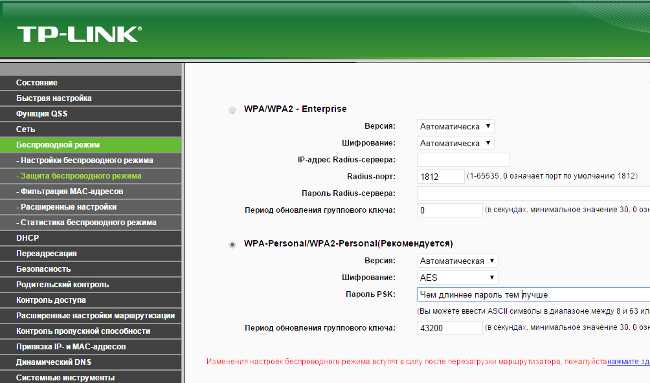Open Контроль пропускной способности menu item
Image resolution: width=650 pixels, height=383 pixels.
(x=90, y=331)
